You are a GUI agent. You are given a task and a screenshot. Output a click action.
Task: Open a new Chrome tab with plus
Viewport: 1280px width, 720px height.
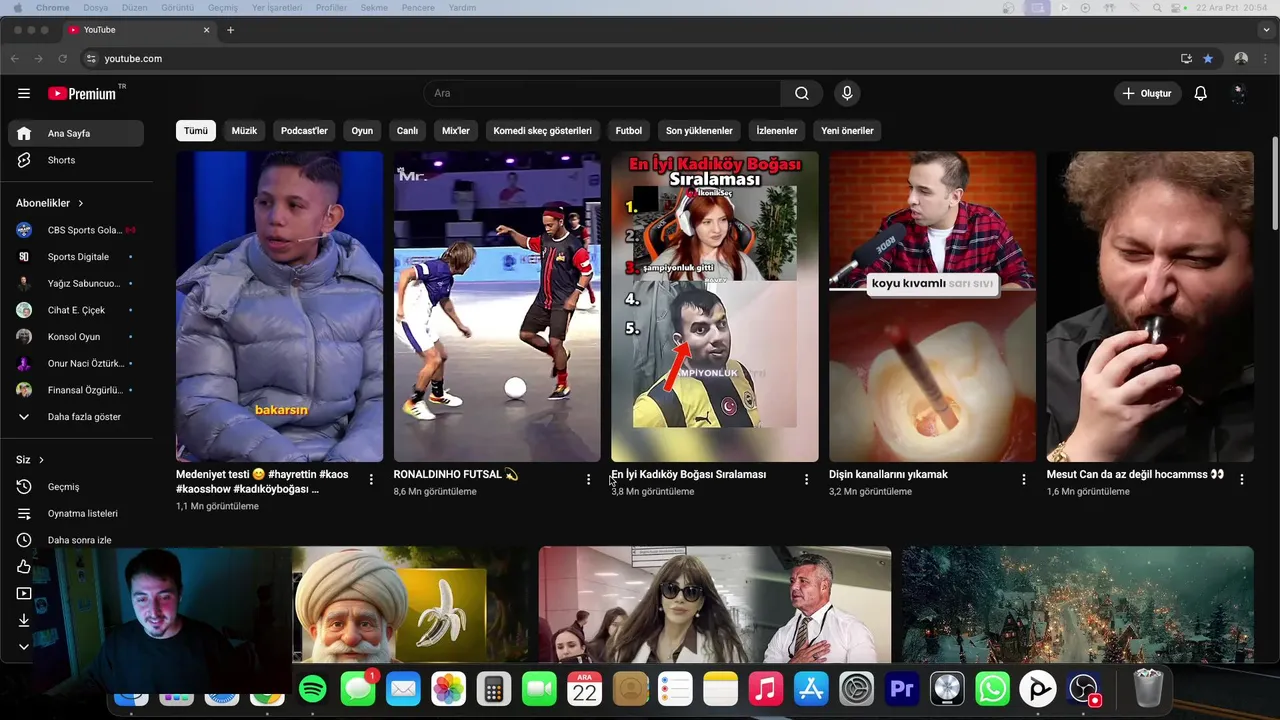[x=230, y=30]
